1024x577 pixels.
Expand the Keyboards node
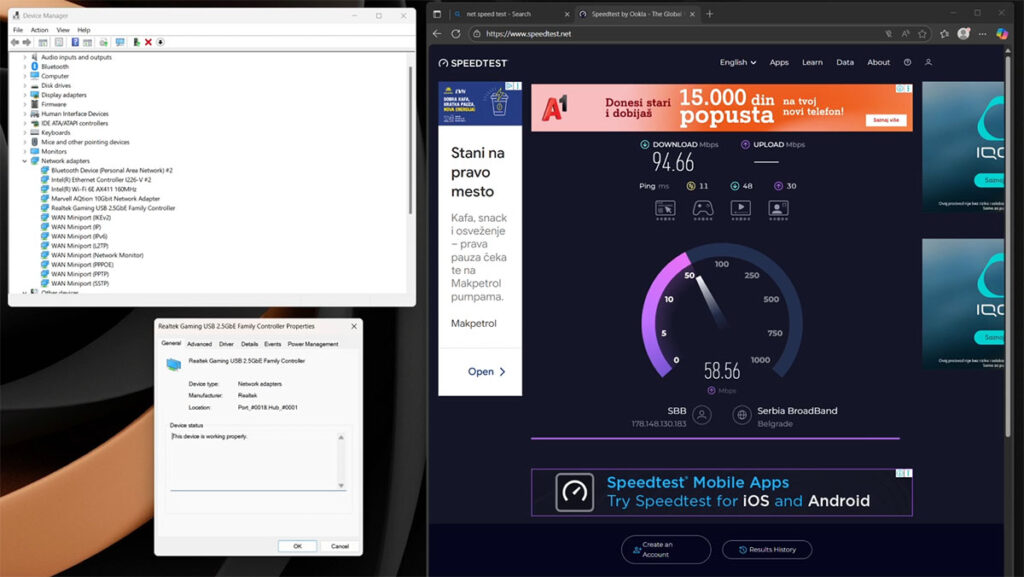click(25, 133)
